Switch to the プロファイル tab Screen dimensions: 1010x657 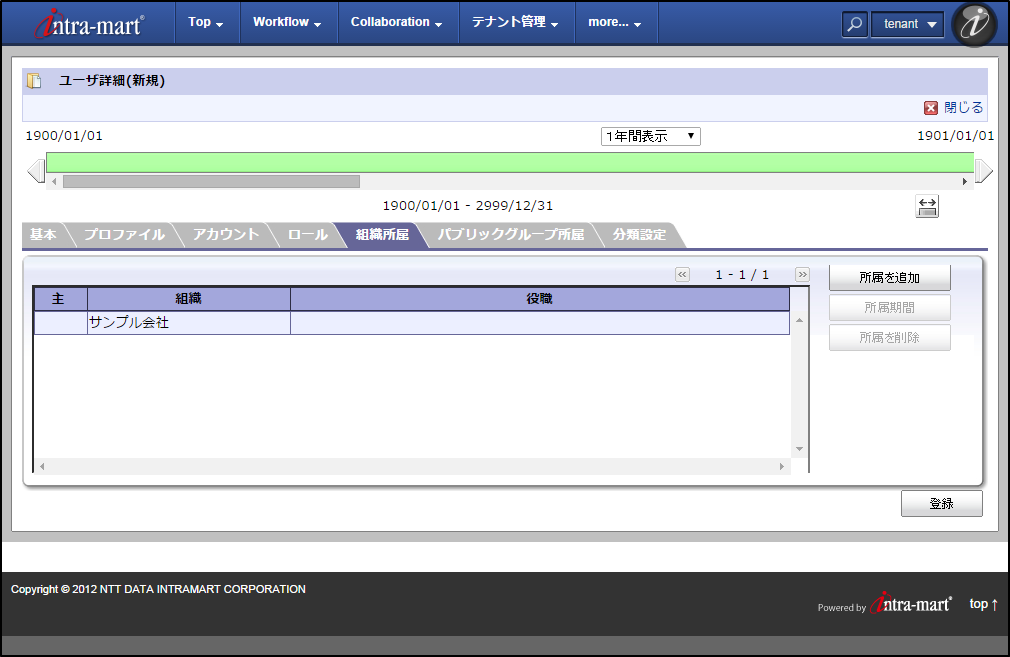point(124,235)
